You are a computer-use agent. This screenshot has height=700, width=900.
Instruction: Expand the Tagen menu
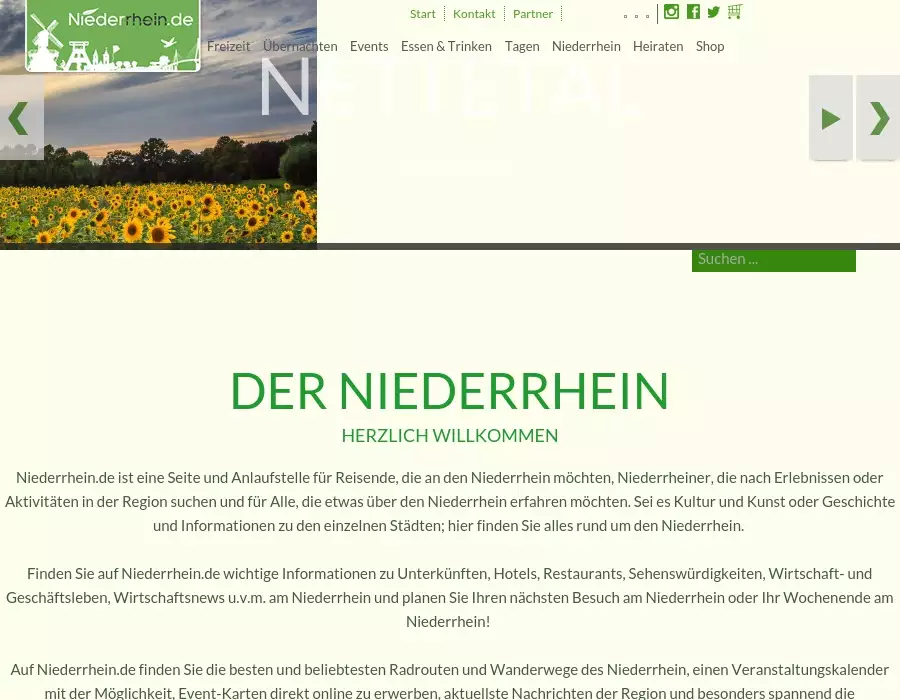tap(522, 46)
